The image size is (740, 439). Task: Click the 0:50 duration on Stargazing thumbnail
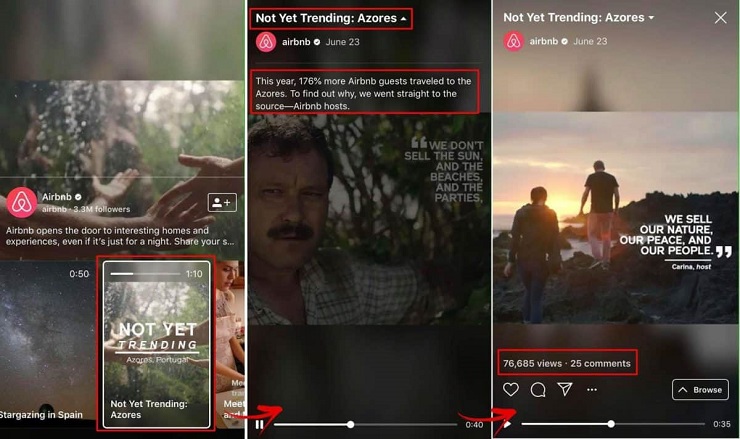[x=79, y=274]
